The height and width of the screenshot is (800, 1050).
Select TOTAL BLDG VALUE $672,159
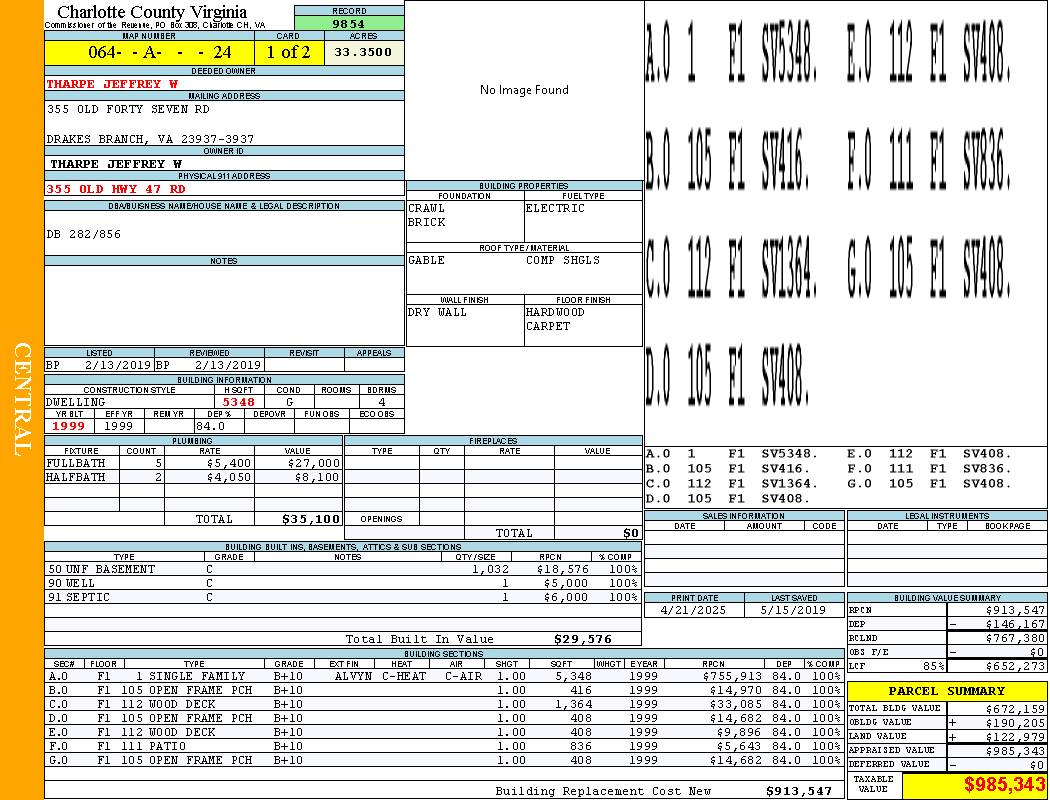(1015, 708)
